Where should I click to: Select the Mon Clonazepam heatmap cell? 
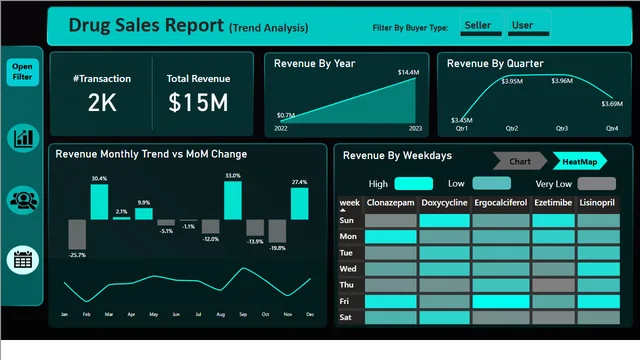point(391,237)
